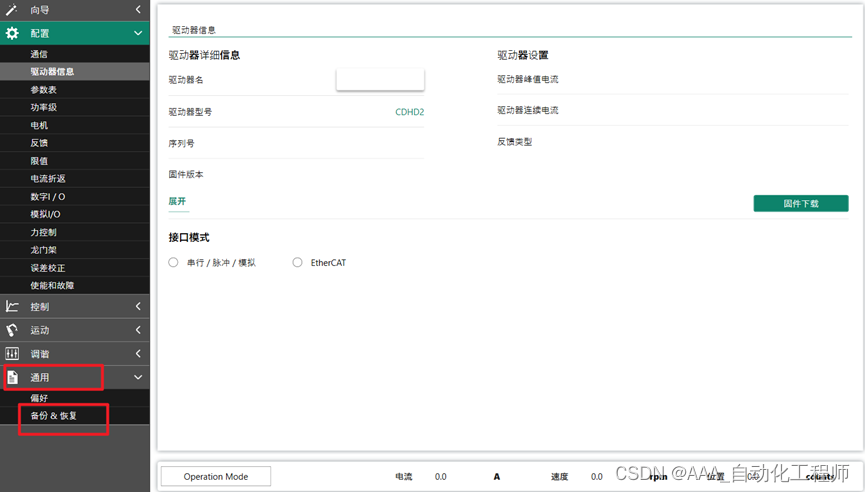Open the 电机 menu item

[74, 125]
